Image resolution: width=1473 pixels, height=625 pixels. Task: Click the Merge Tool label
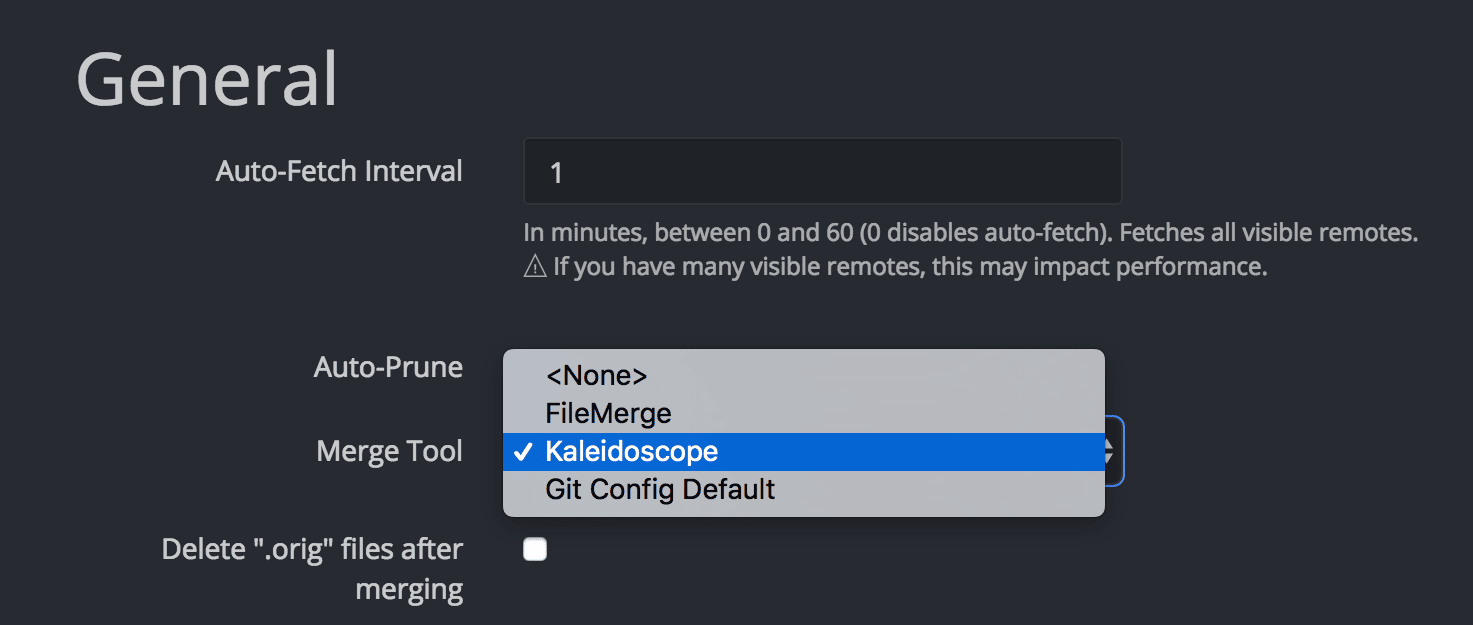point(389,451)
